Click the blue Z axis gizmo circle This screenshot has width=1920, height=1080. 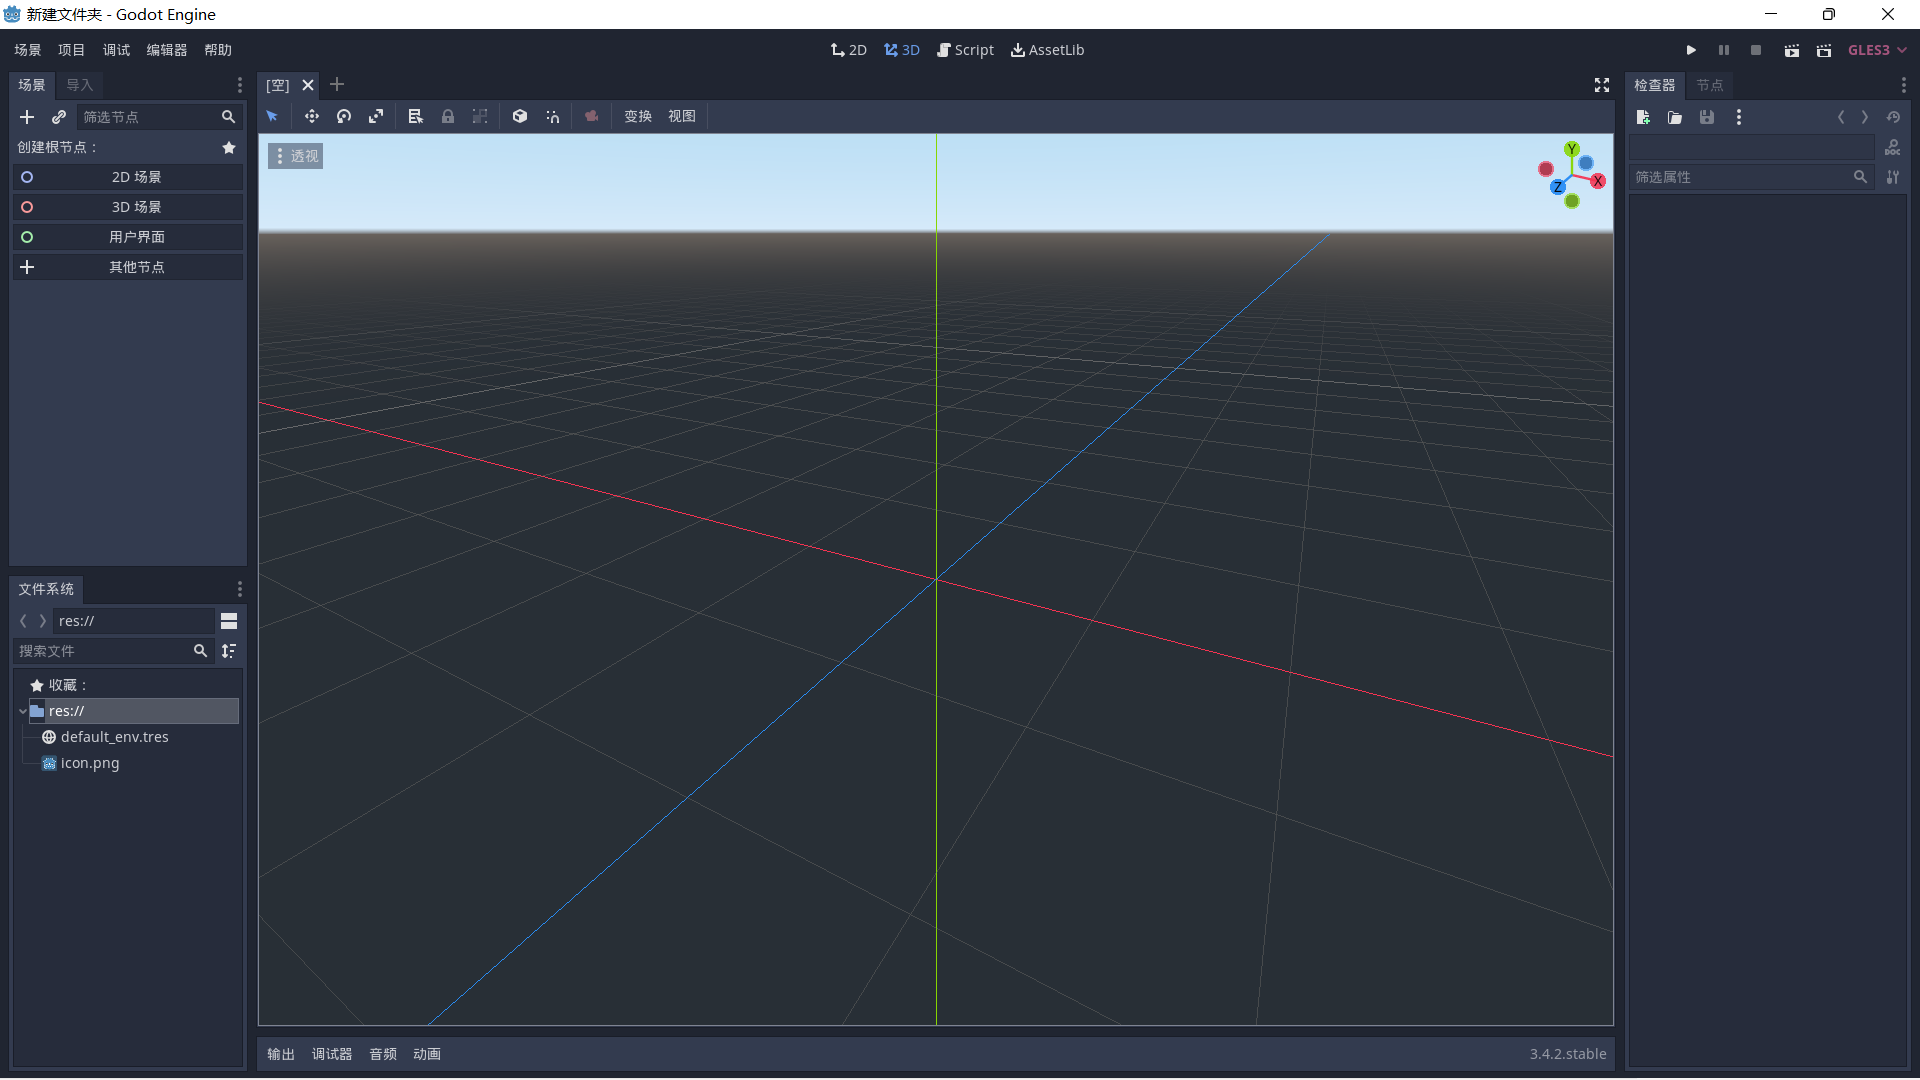(x=1557, y=187)
